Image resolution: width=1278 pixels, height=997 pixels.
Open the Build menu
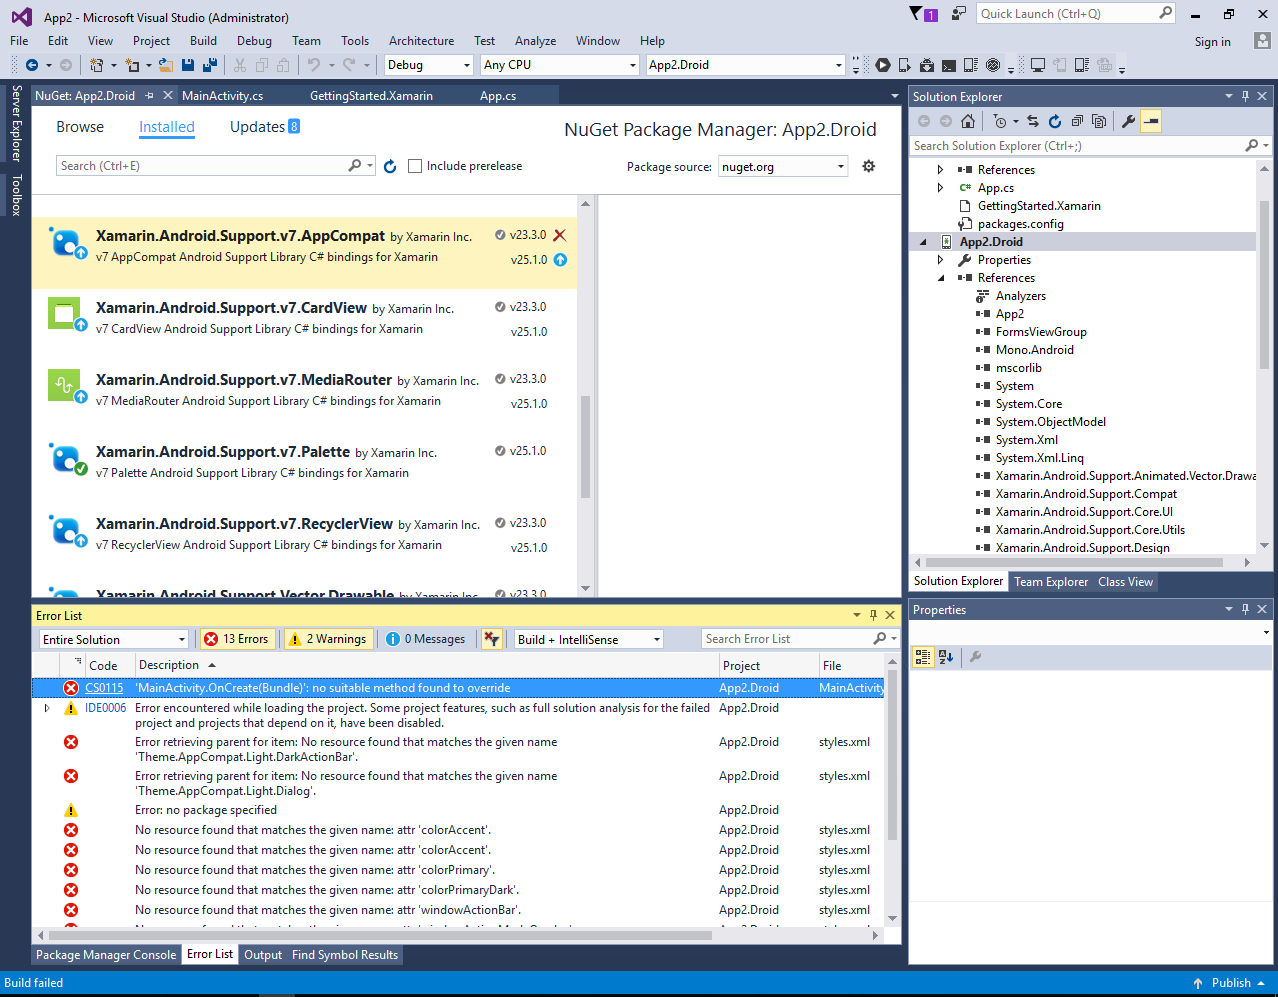pos(204,41)
